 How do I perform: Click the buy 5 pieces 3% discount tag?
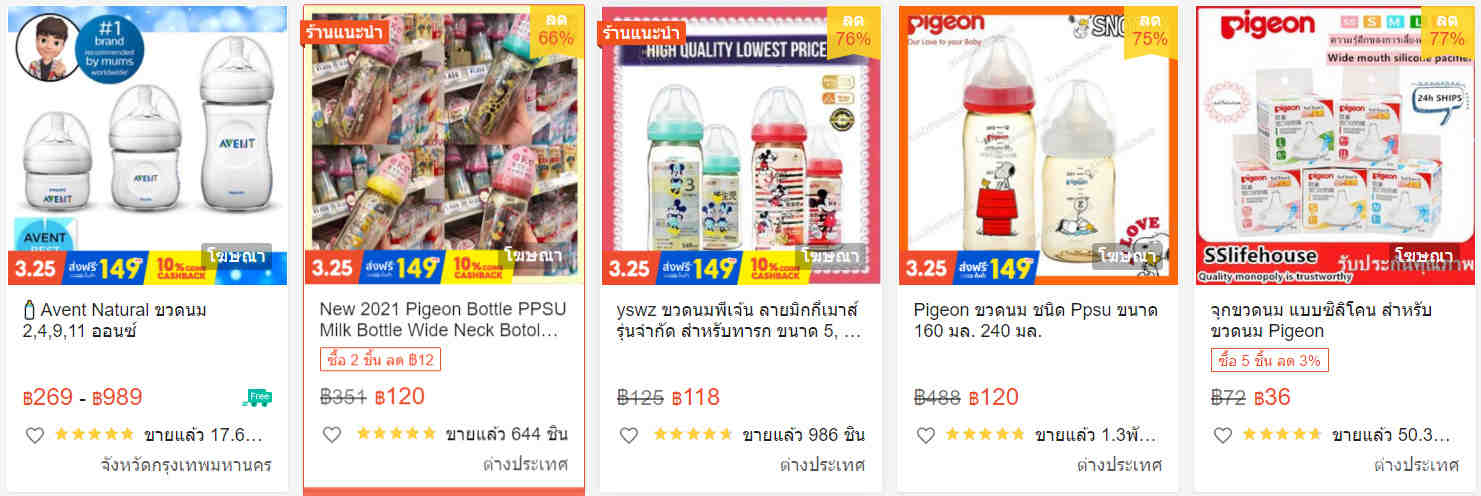(x=1269, y=360)
